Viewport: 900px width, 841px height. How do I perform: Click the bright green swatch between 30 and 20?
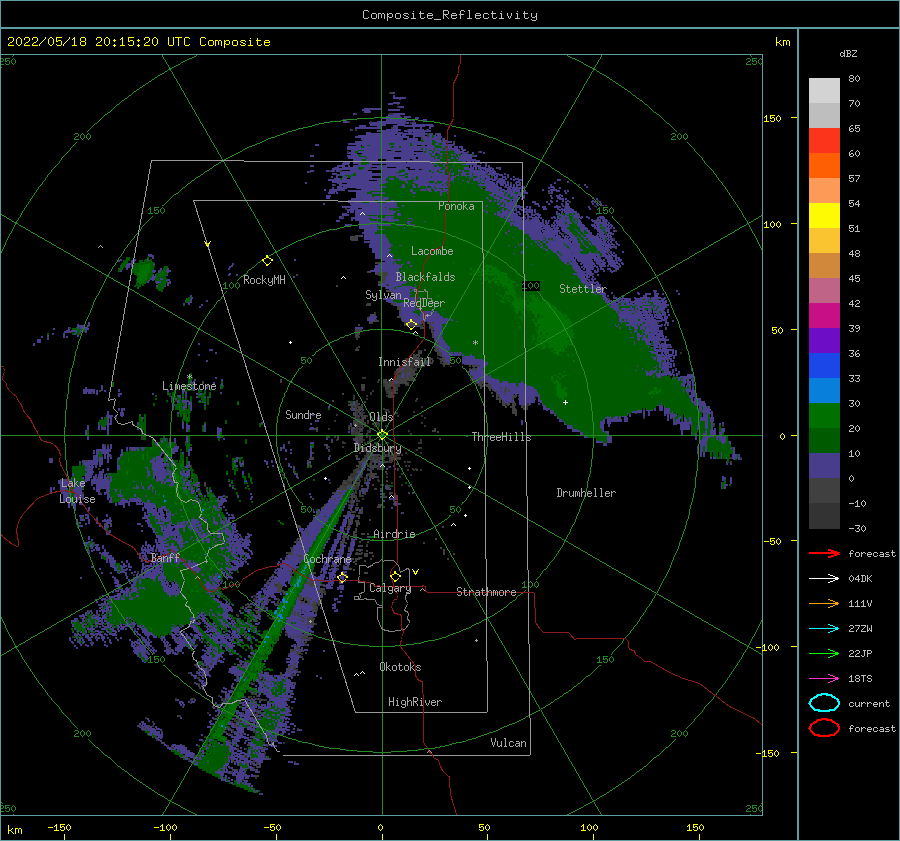click(824, 415)
